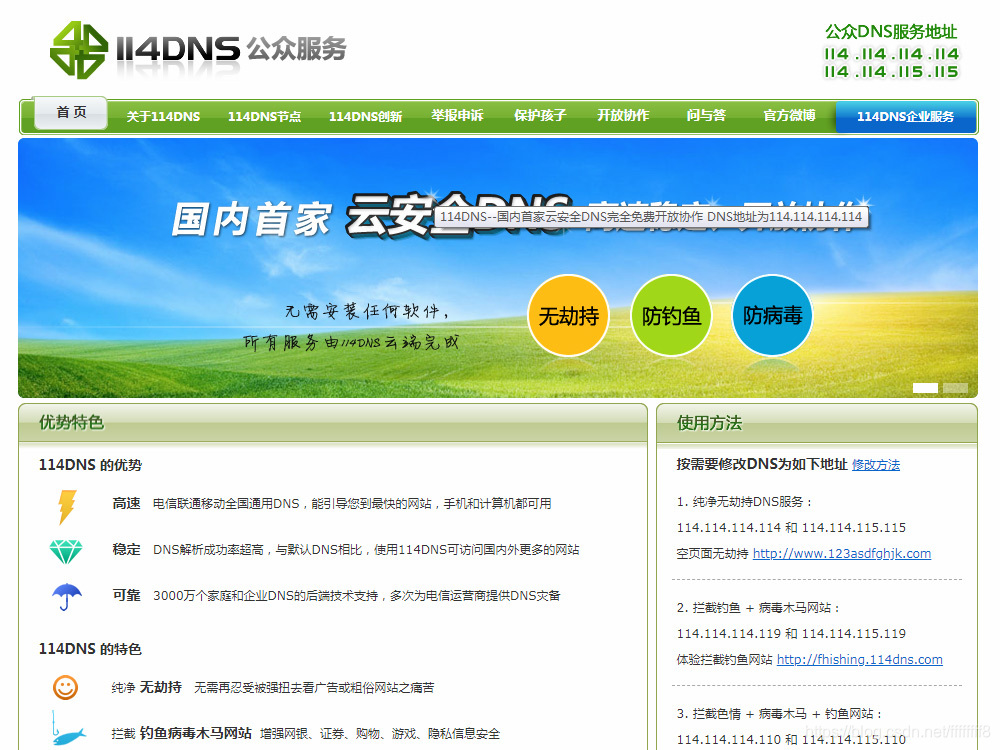
Task: Click the 电信联通移动全国通用DNS description
Action: (x=352, y=504)
